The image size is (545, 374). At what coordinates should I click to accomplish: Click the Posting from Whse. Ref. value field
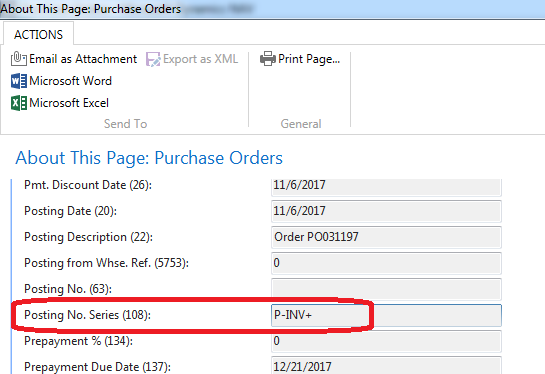coord(386,263)
